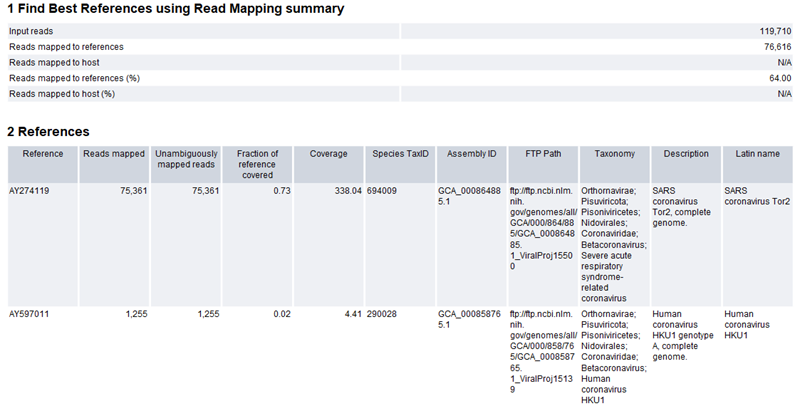Select Latin name 'SARS coronavirus Tor2'

(757, 196)
